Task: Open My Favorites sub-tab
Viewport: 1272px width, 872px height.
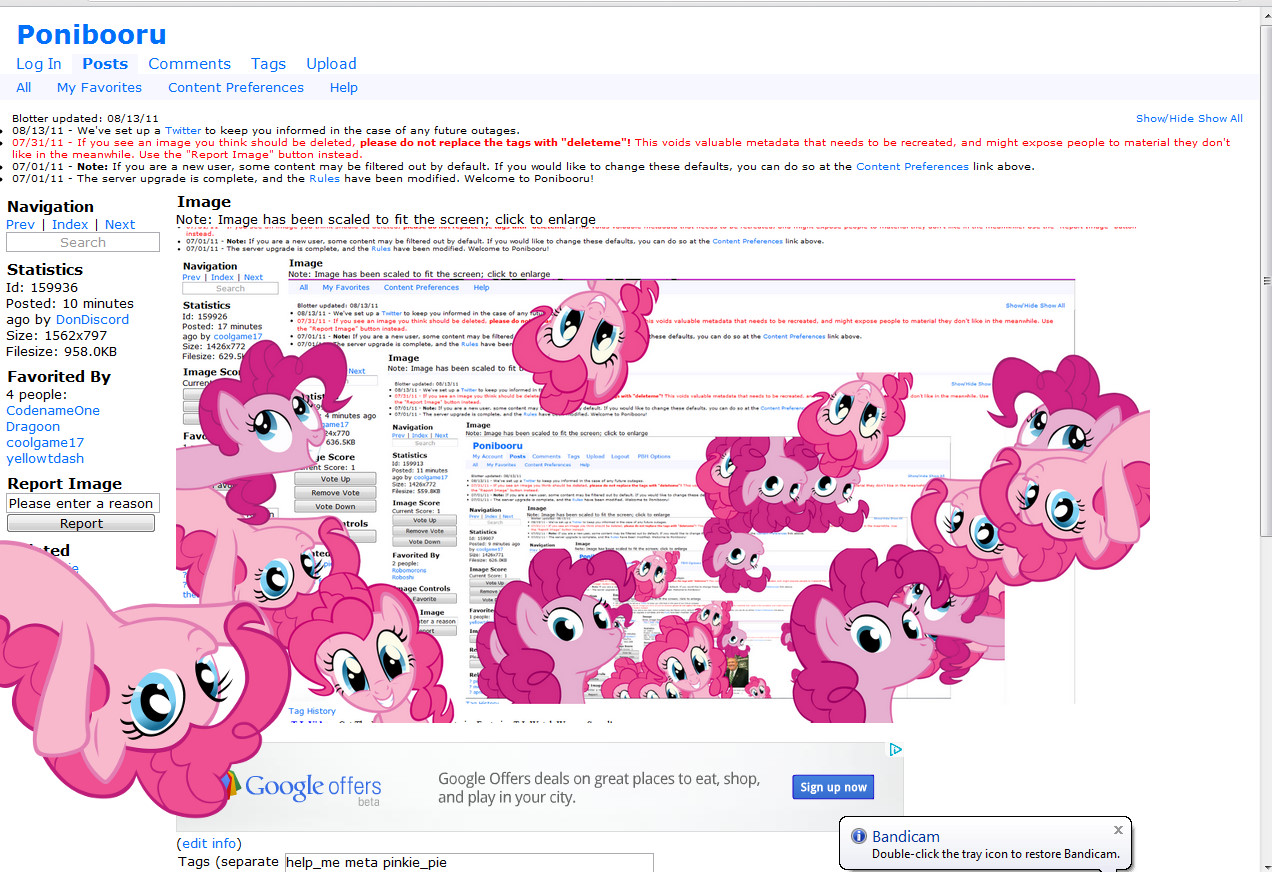Action: (x=99, y=87)
